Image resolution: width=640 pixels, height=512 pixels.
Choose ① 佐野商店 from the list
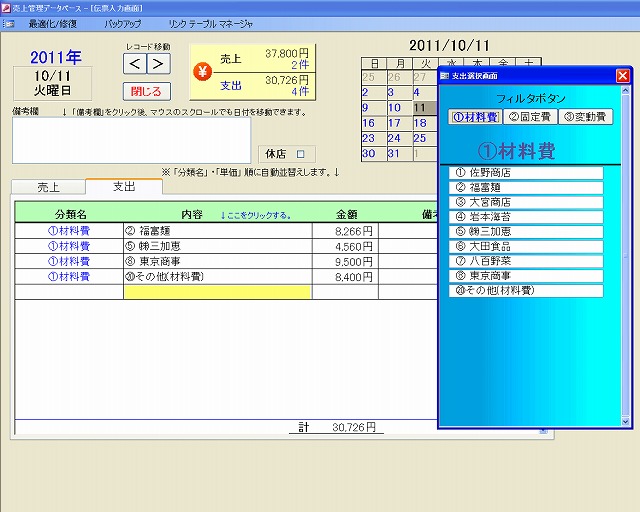click(526, 173)
